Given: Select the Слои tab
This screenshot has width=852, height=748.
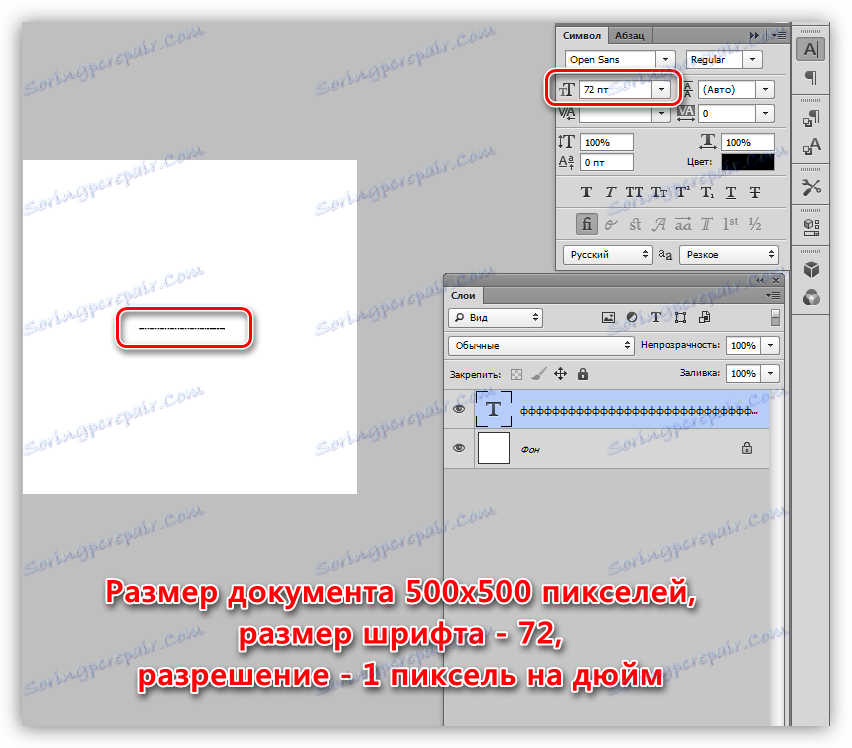Looking at the screenshot, I should click(463, 296).
